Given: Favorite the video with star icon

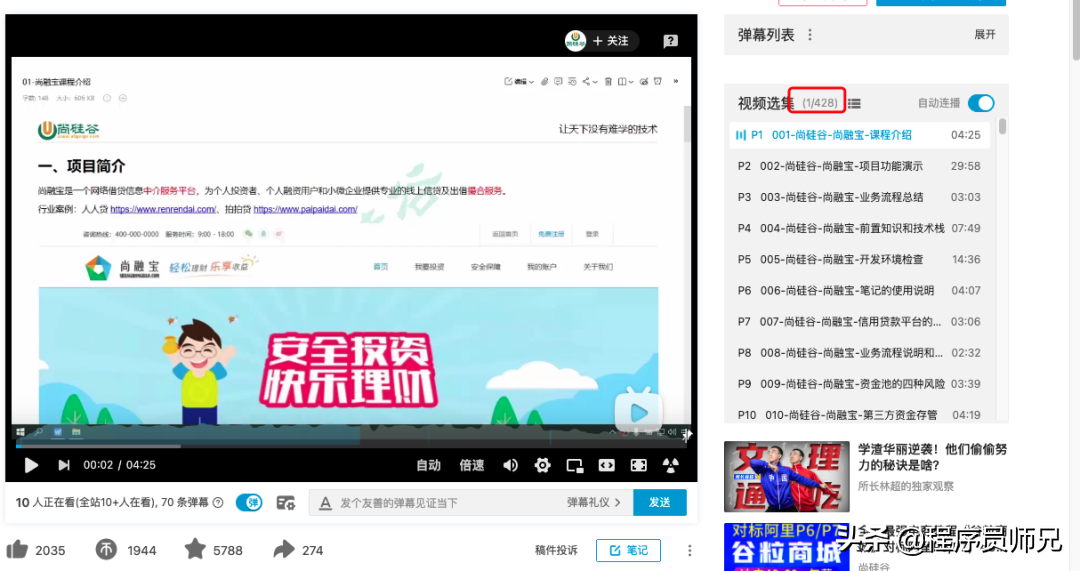Looking at the screenshot, I should [196, 549].
